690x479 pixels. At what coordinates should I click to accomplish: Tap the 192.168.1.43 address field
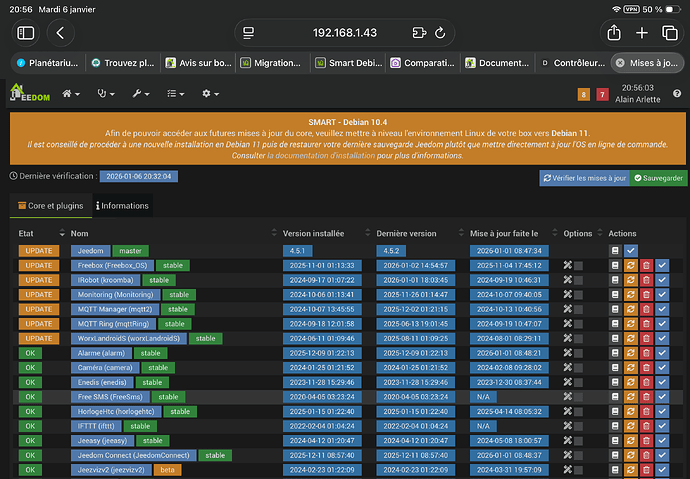[345, 33]
